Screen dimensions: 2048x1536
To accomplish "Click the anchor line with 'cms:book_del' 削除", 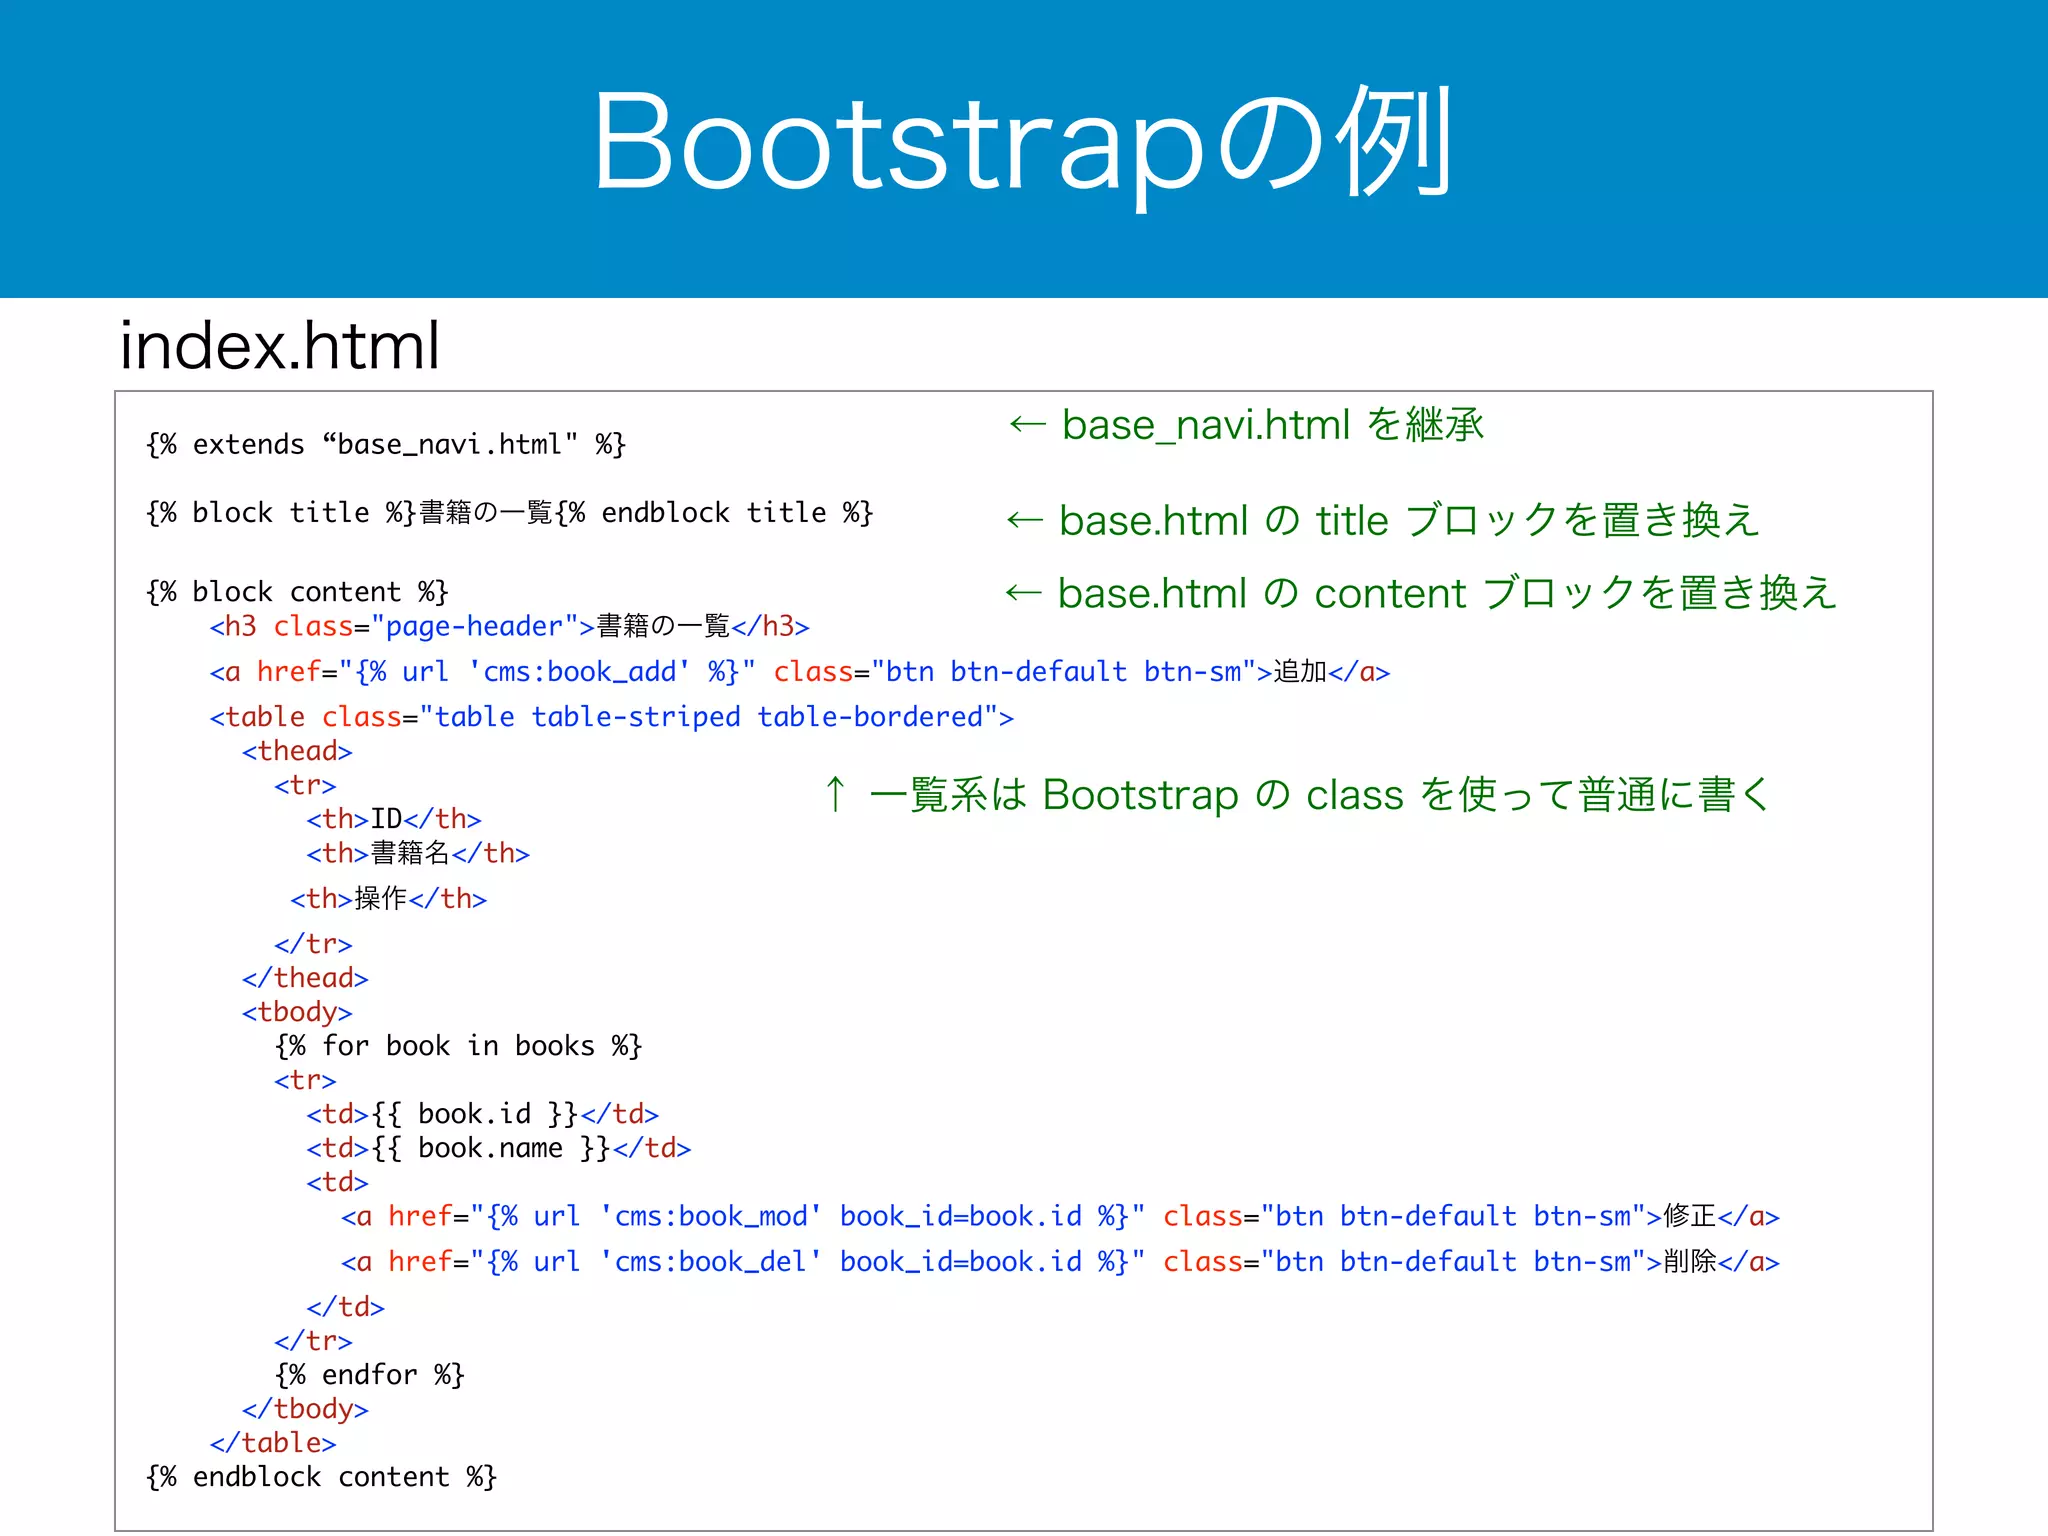I will [1060, 1262].
